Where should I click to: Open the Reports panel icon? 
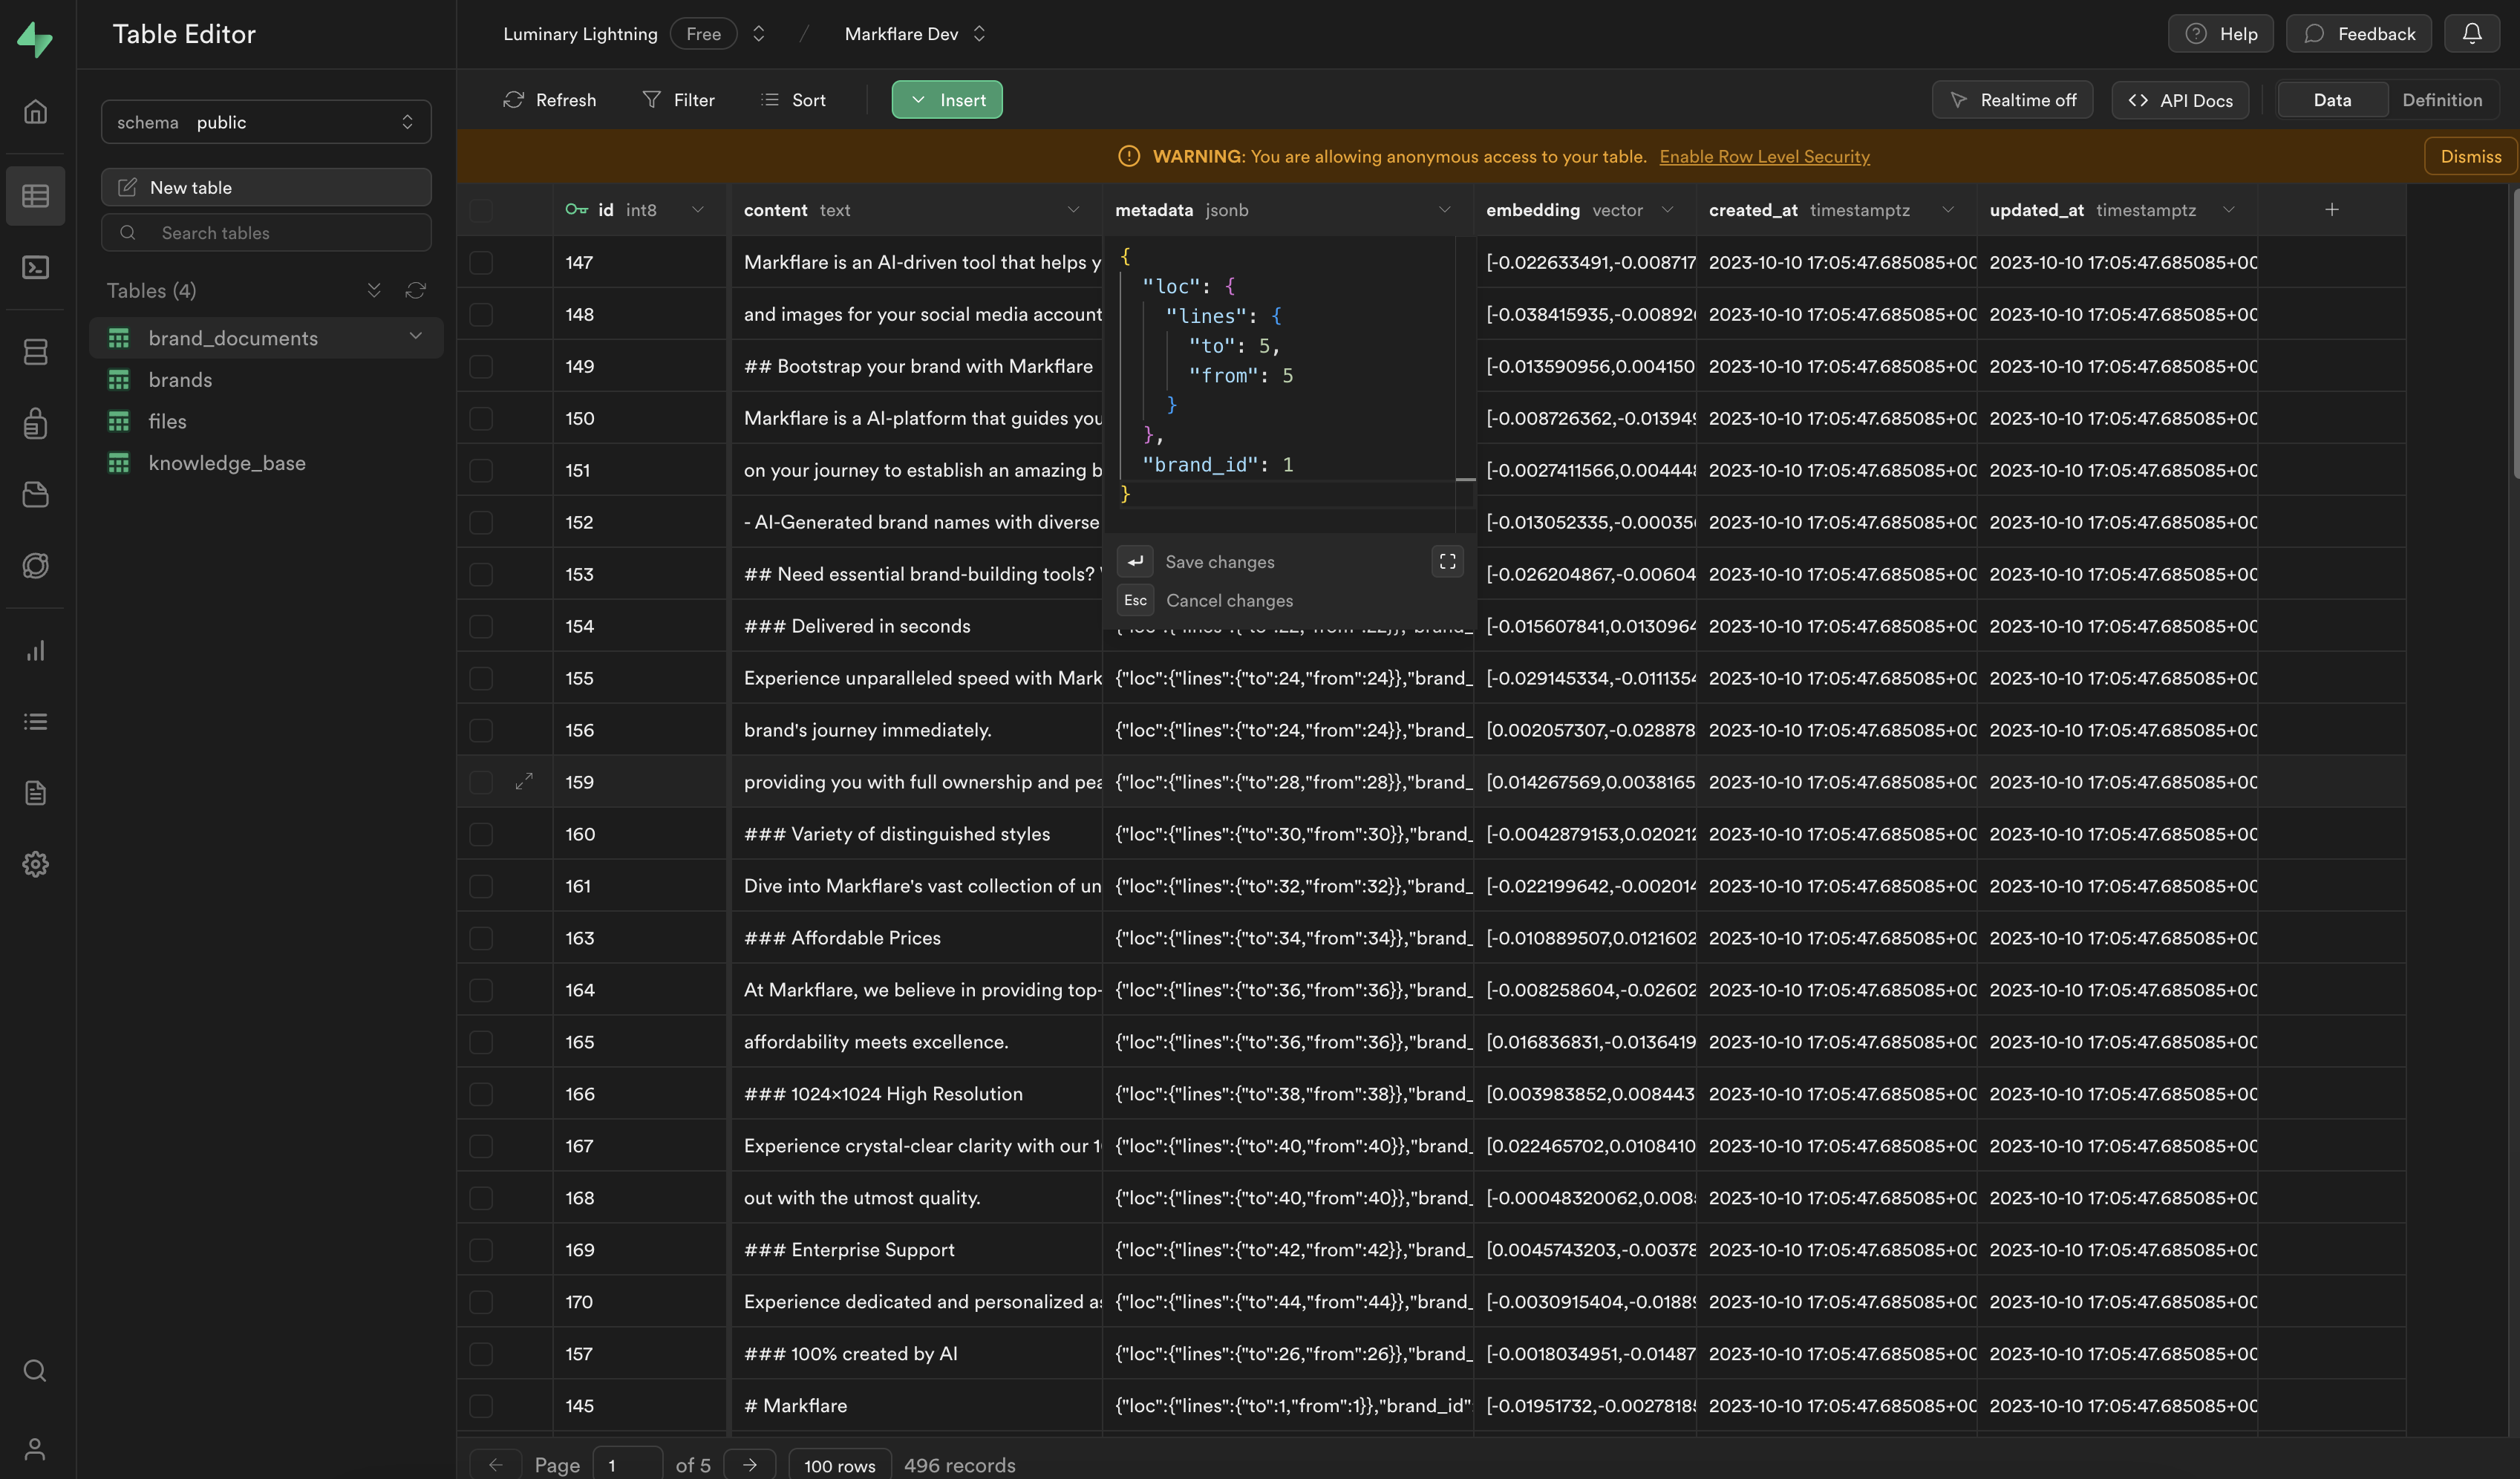pyautogui.click(x=36, y=651)
